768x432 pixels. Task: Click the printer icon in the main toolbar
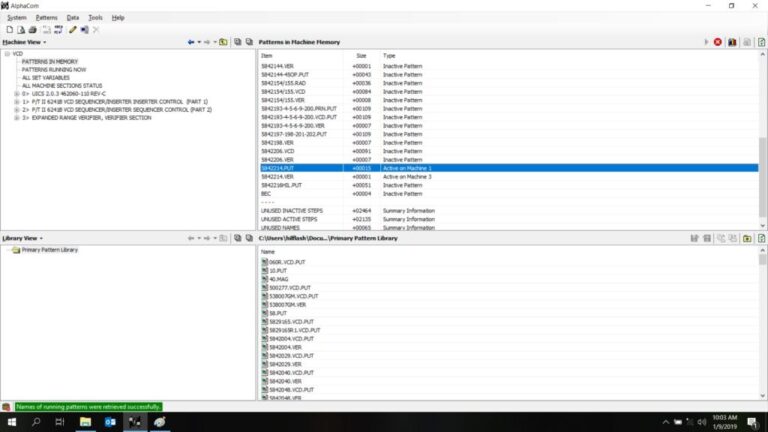coord(32,30)
